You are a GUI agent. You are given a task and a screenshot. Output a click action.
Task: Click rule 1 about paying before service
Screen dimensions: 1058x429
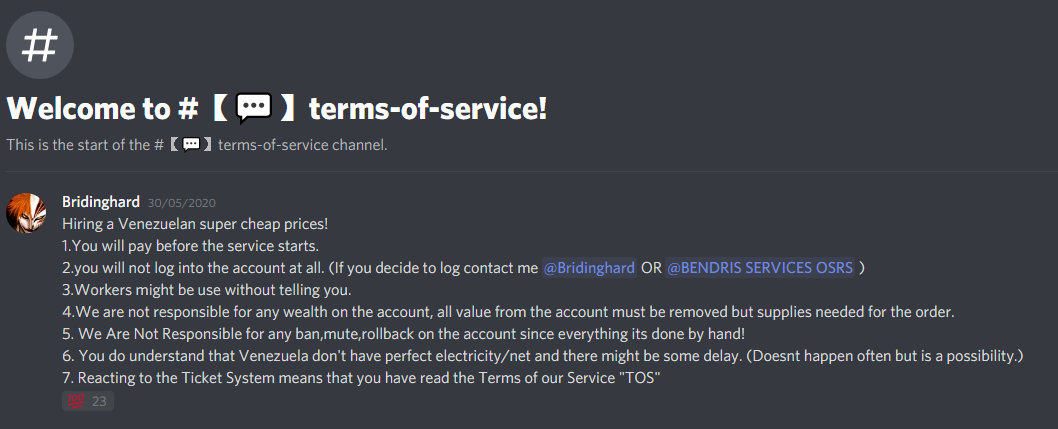pyautogui.click(x=190, y=246)
